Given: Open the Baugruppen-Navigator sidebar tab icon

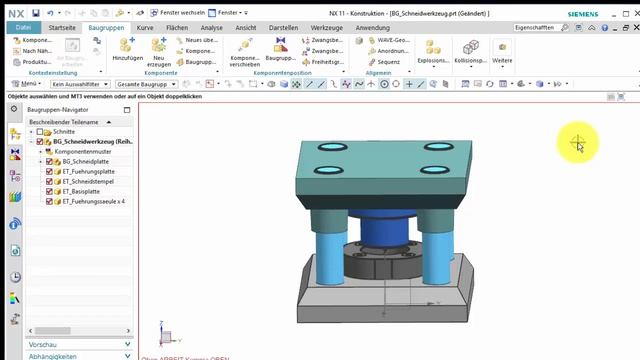Looking at the screenshot, I should pos(15,134).
